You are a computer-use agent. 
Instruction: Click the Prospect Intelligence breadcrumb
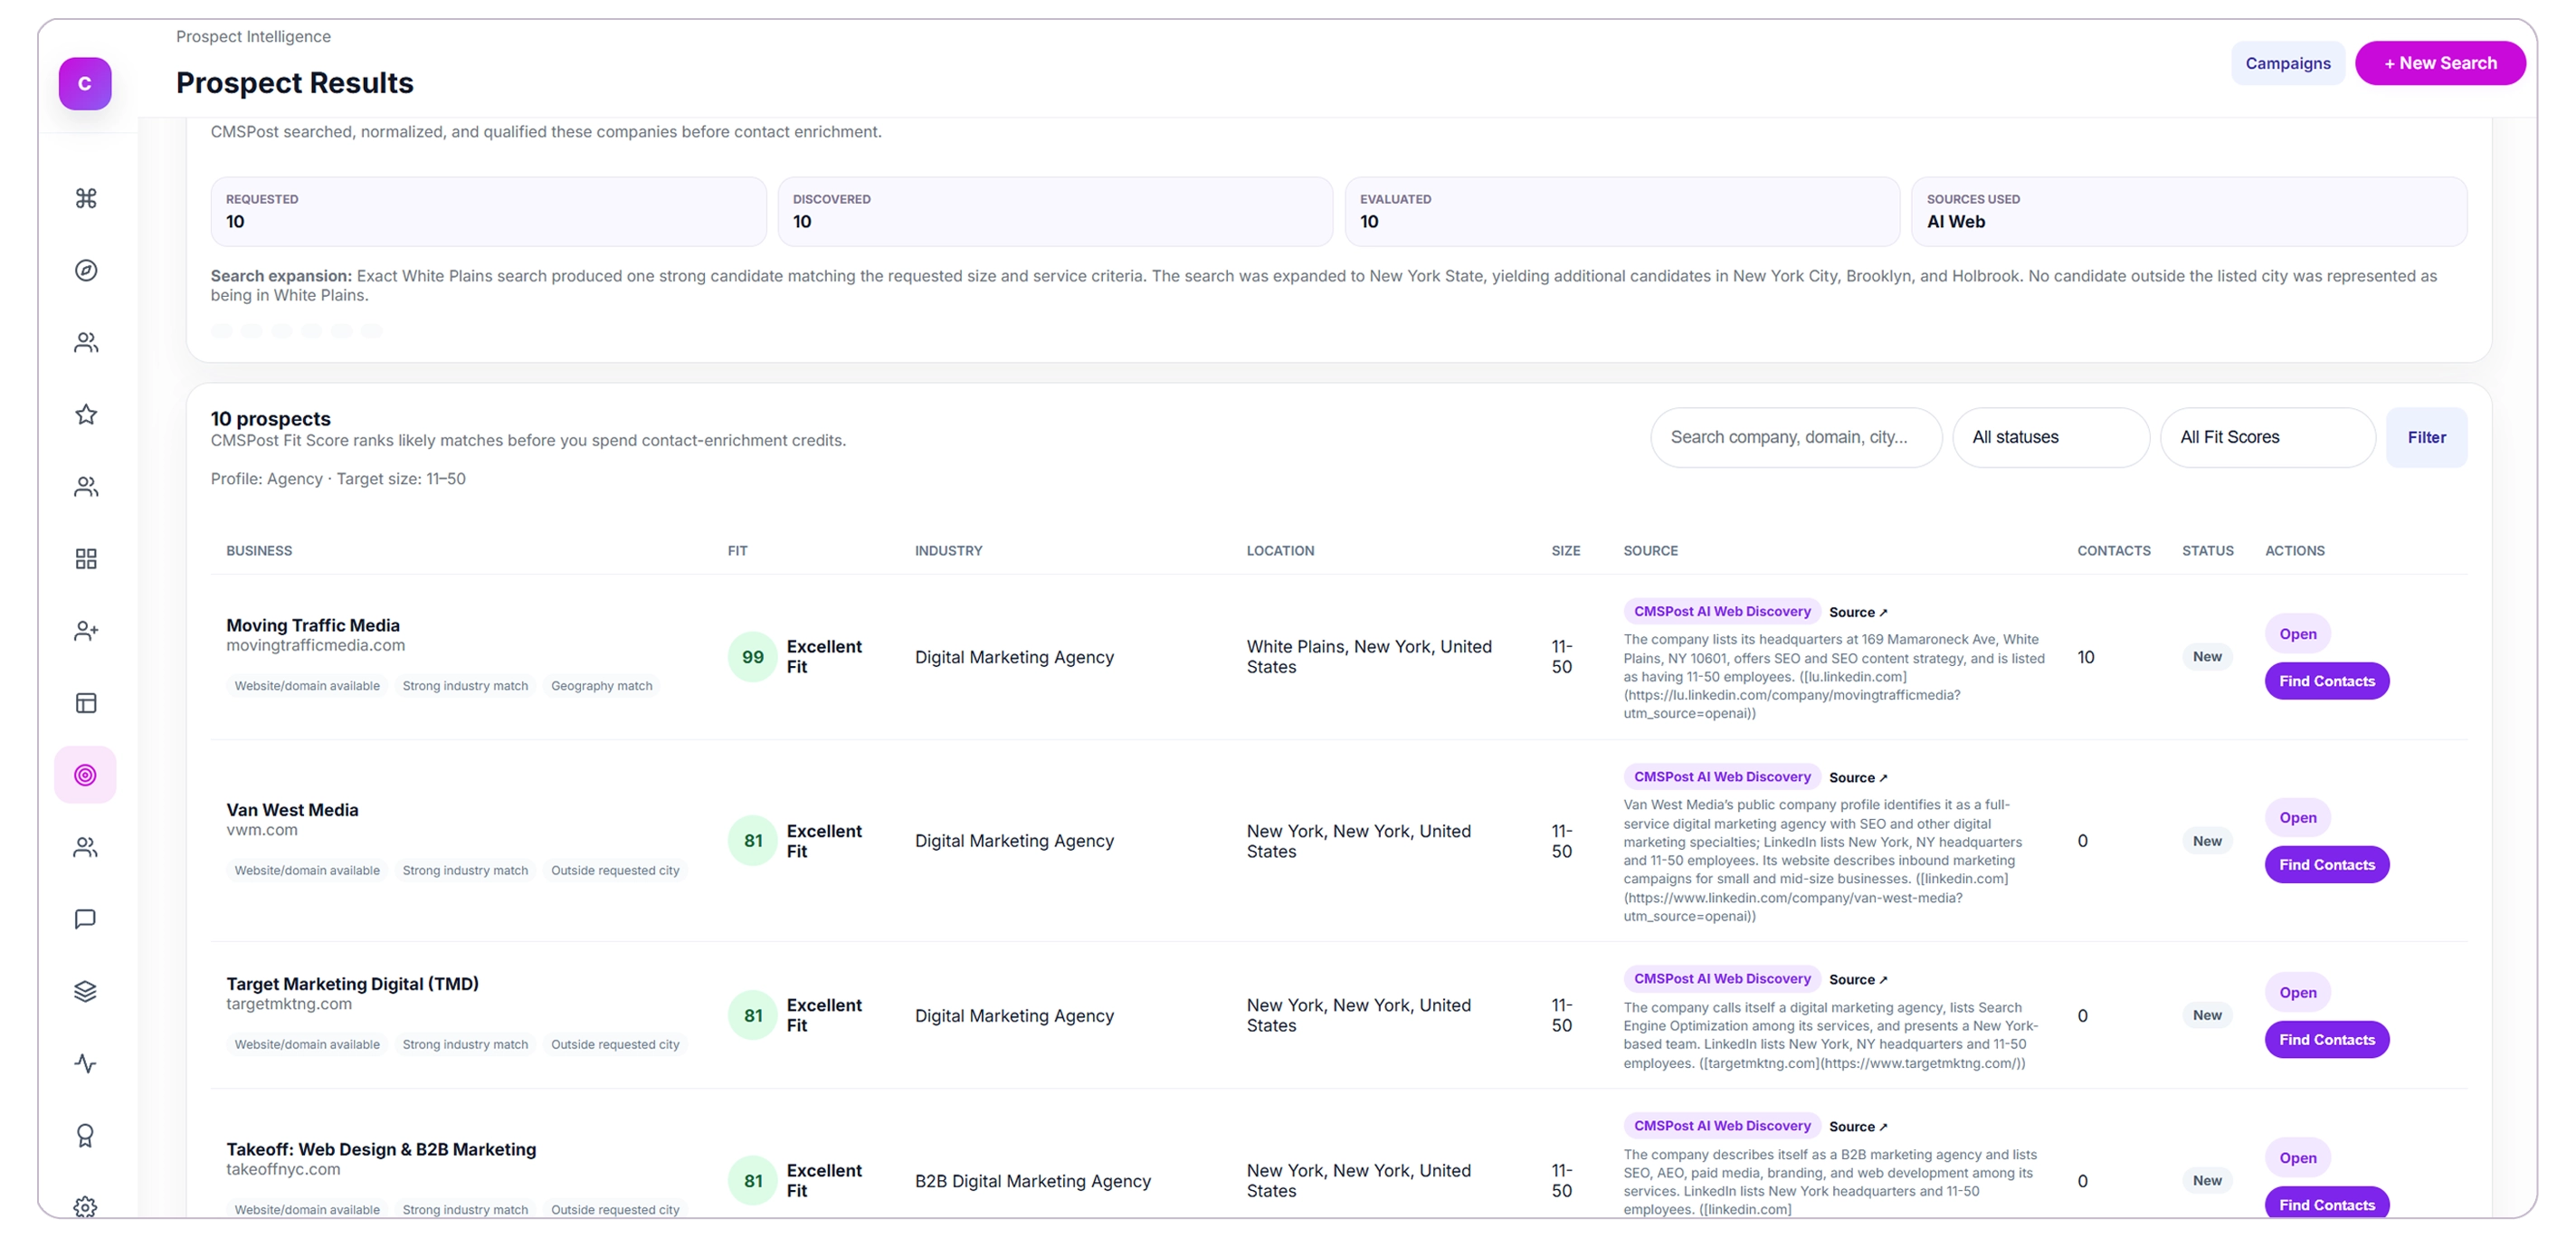(253, 36)
